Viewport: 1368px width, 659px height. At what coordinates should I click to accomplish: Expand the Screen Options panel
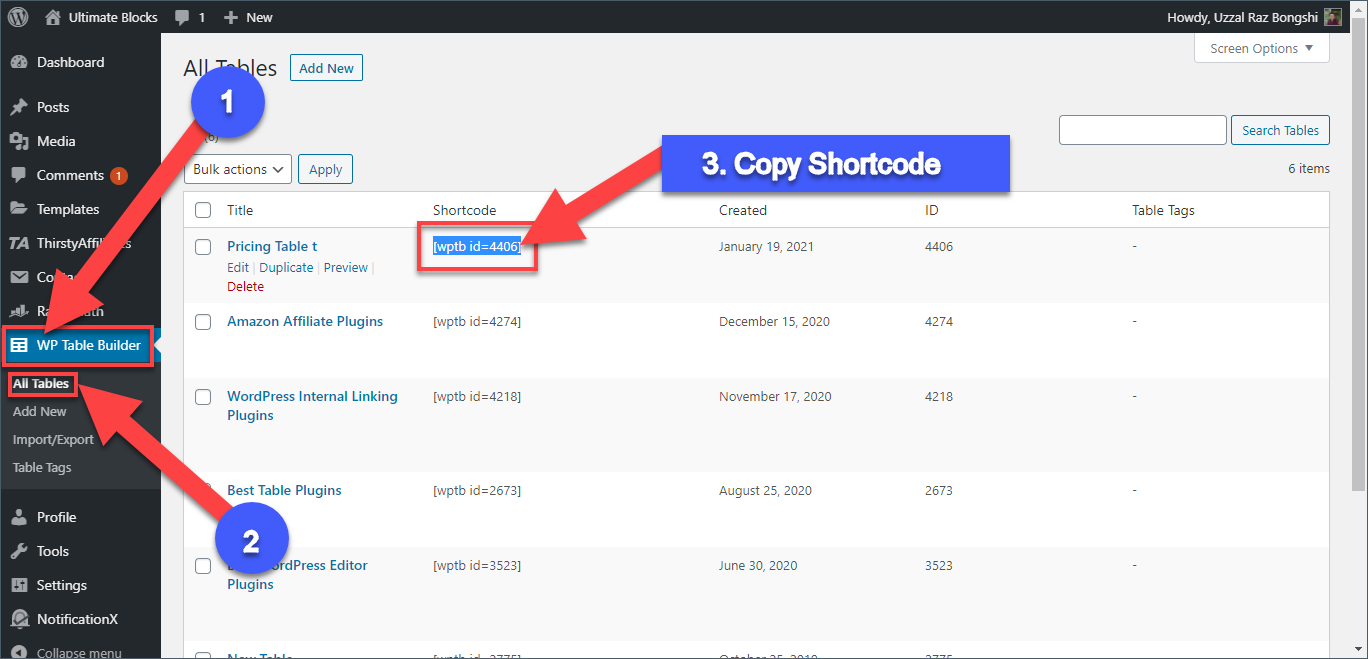coord(1262,48)
